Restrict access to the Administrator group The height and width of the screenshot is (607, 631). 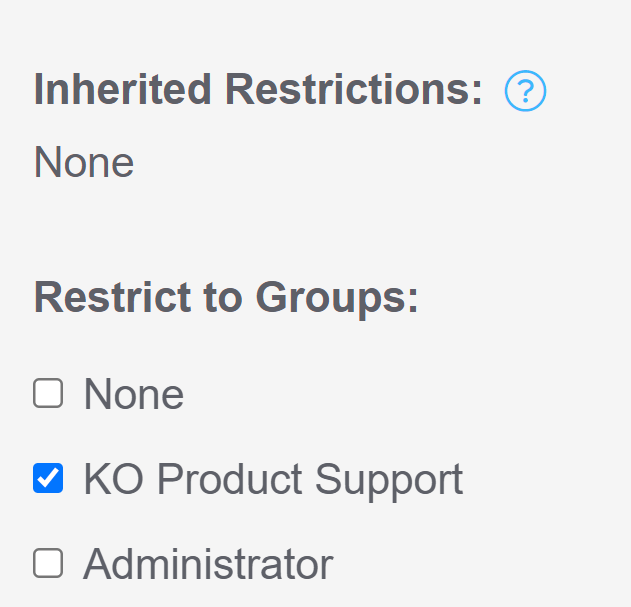(48, 564)
